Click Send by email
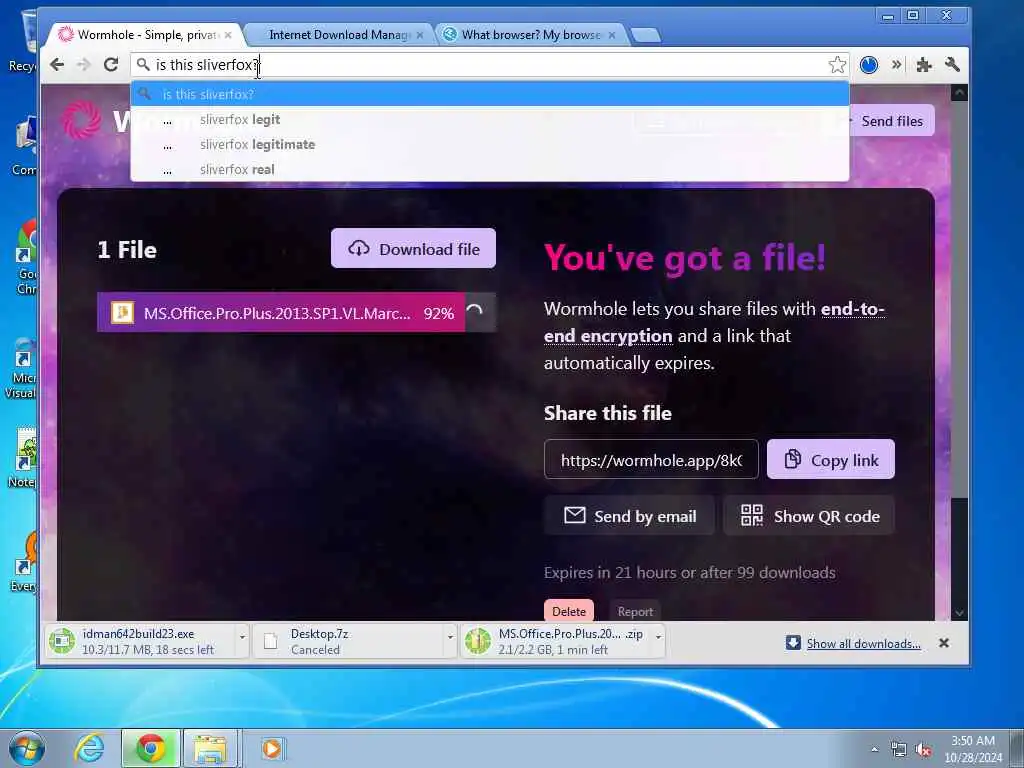Viewport: 1024px width, 768px height. 630,516
